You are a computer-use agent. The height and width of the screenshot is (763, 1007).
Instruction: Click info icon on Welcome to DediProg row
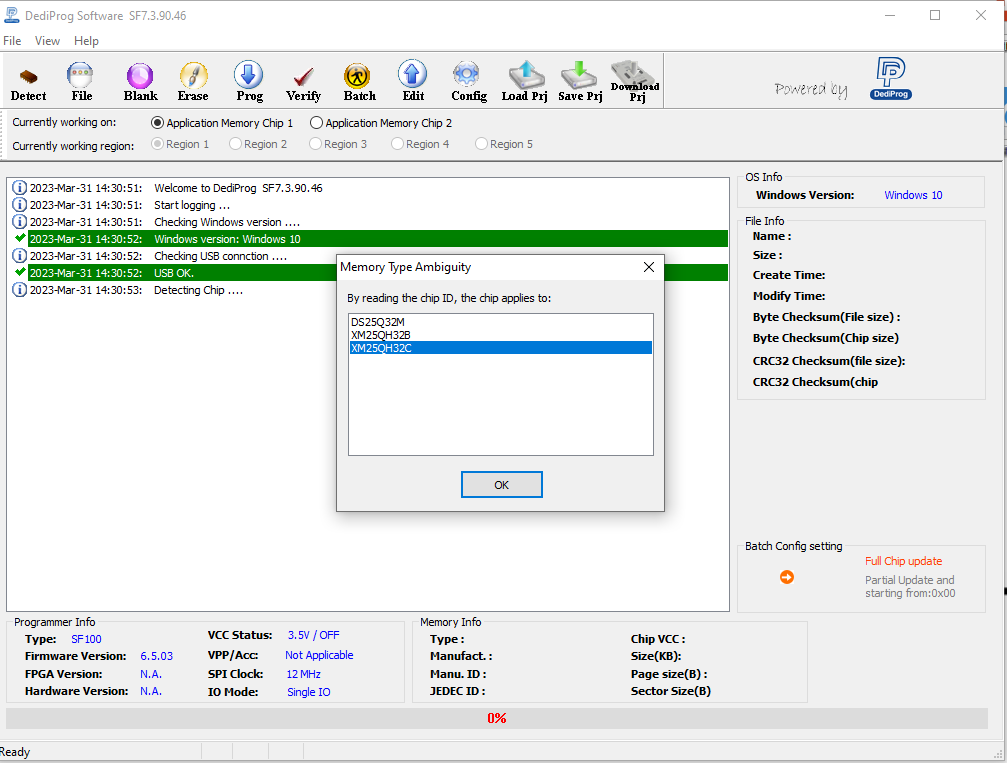20,188
